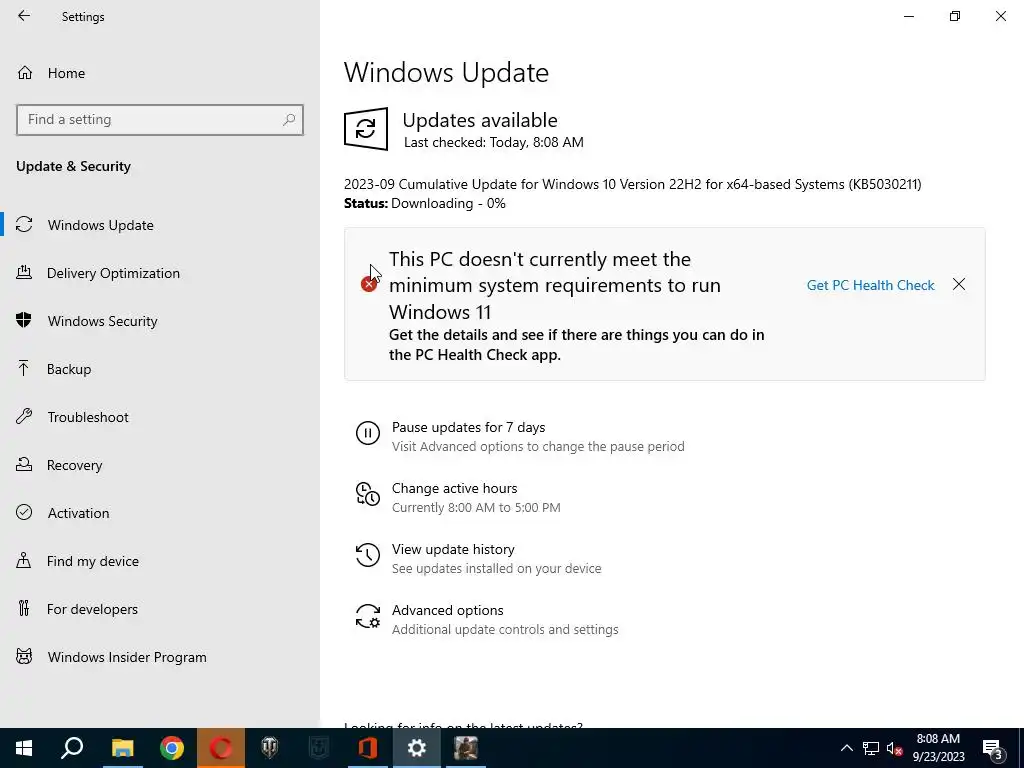Open Windows Insider Program page

pyautogui.click(x=160, y=657)
